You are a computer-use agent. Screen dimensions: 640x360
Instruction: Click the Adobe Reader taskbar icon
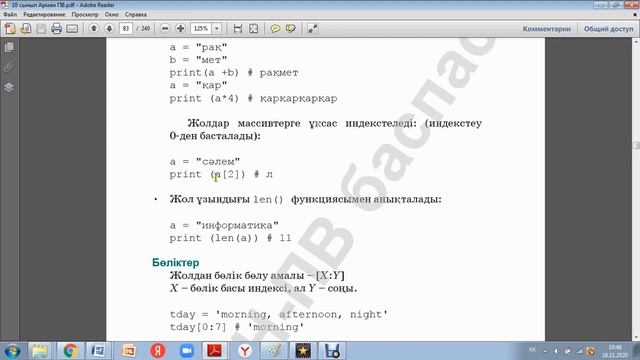pos(215,351)
